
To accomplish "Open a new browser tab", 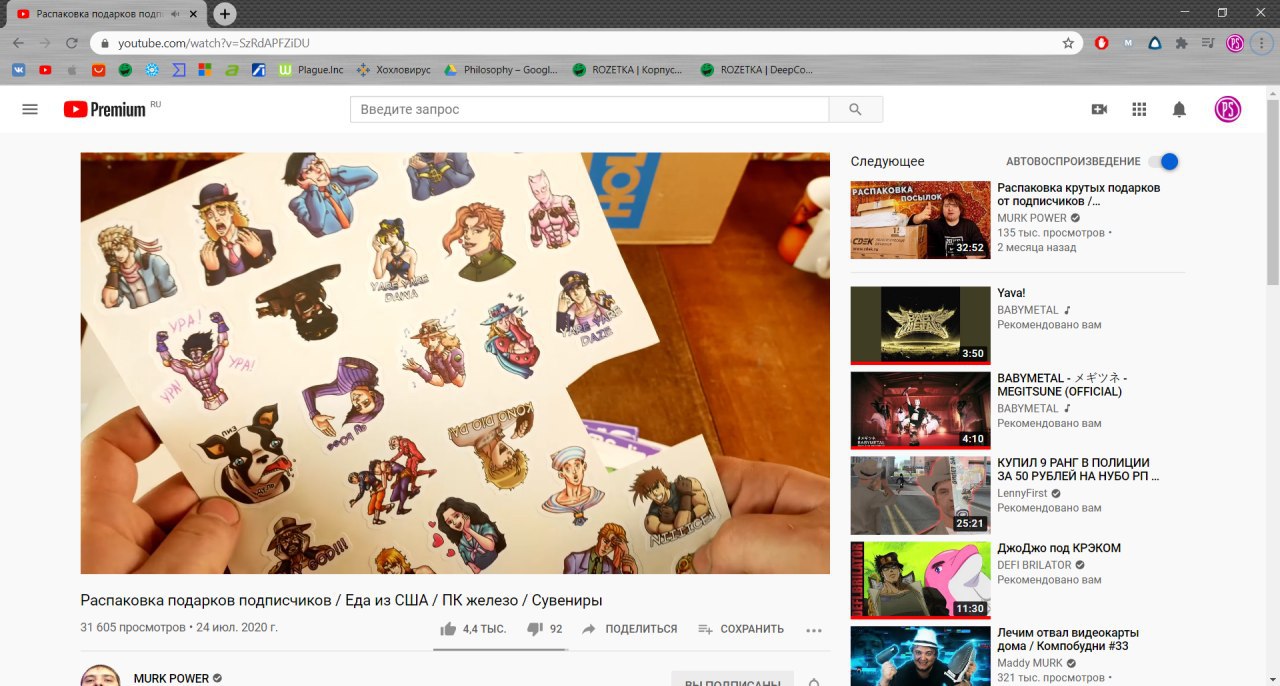I will pos(225,14).
